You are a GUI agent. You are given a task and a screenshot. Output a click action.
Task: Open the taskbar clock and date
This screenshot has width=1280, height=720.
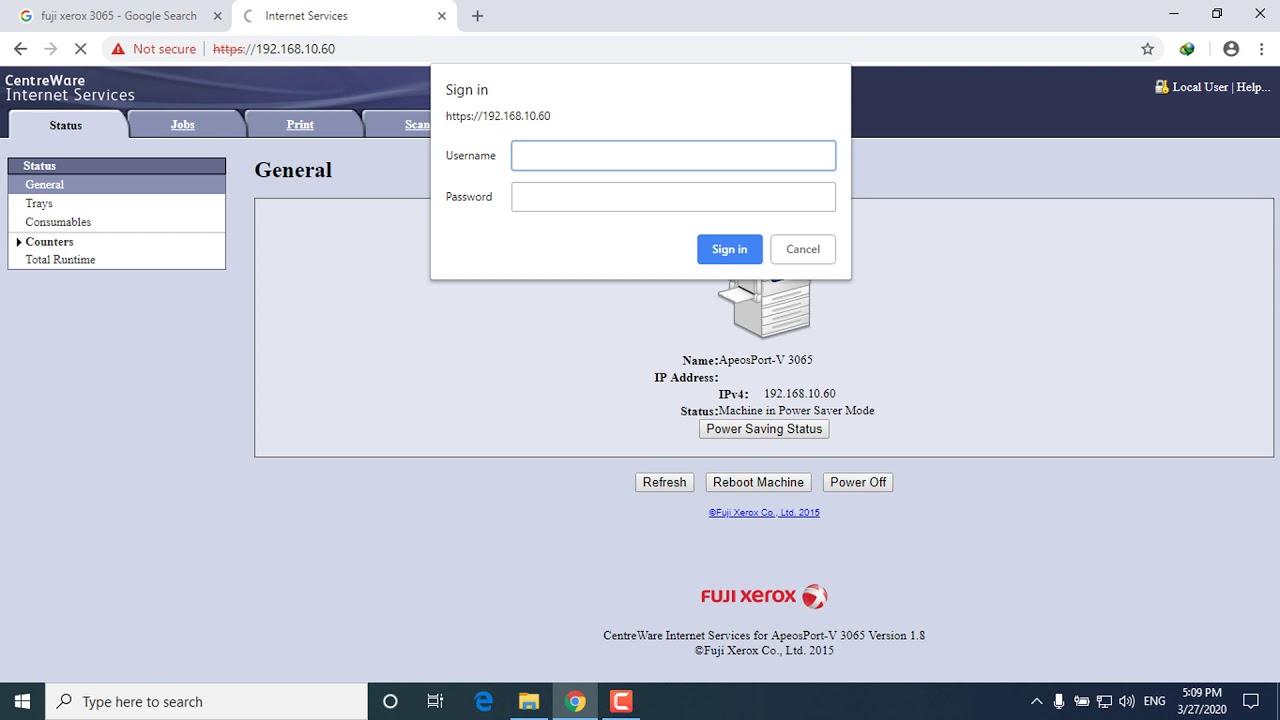(1202, 701)
